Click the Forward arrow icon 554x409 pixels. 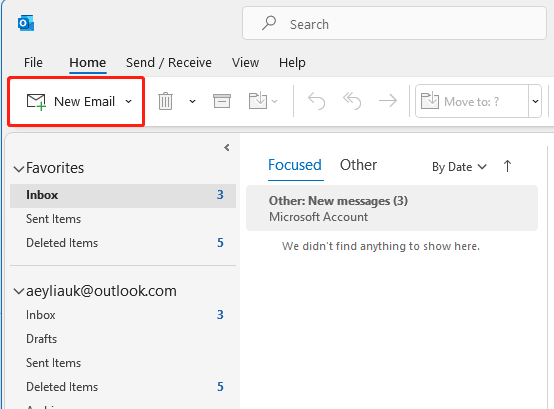pyautogui.click(x=388, y=101)
